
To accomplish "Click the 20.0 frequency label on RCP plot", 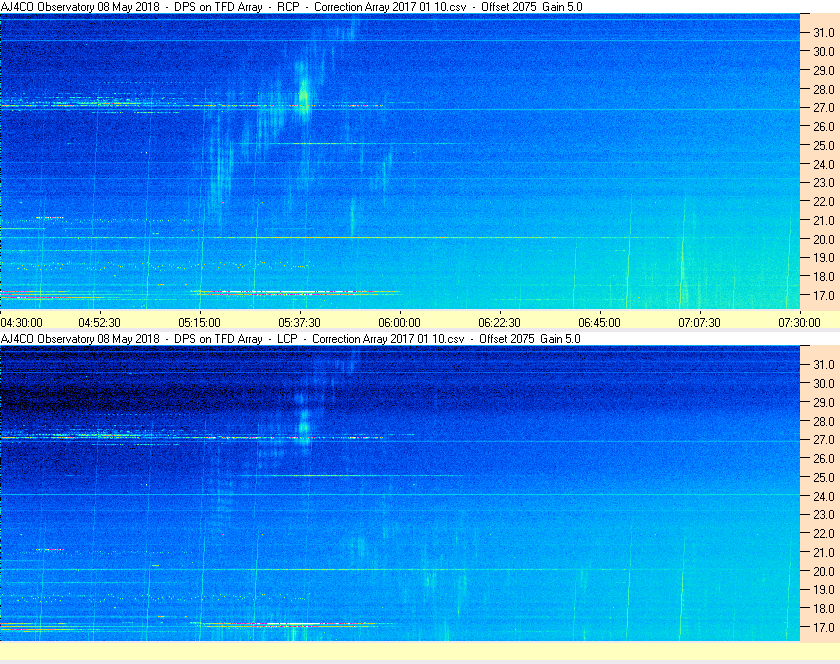I will tap(824, 239).
